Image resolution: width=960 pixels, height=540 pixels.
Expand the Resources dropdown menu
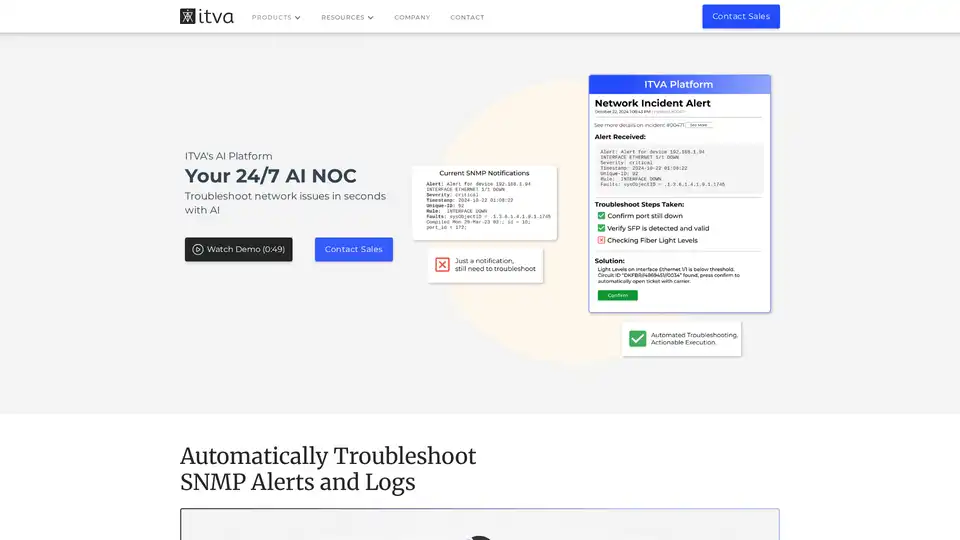(343, 17)
